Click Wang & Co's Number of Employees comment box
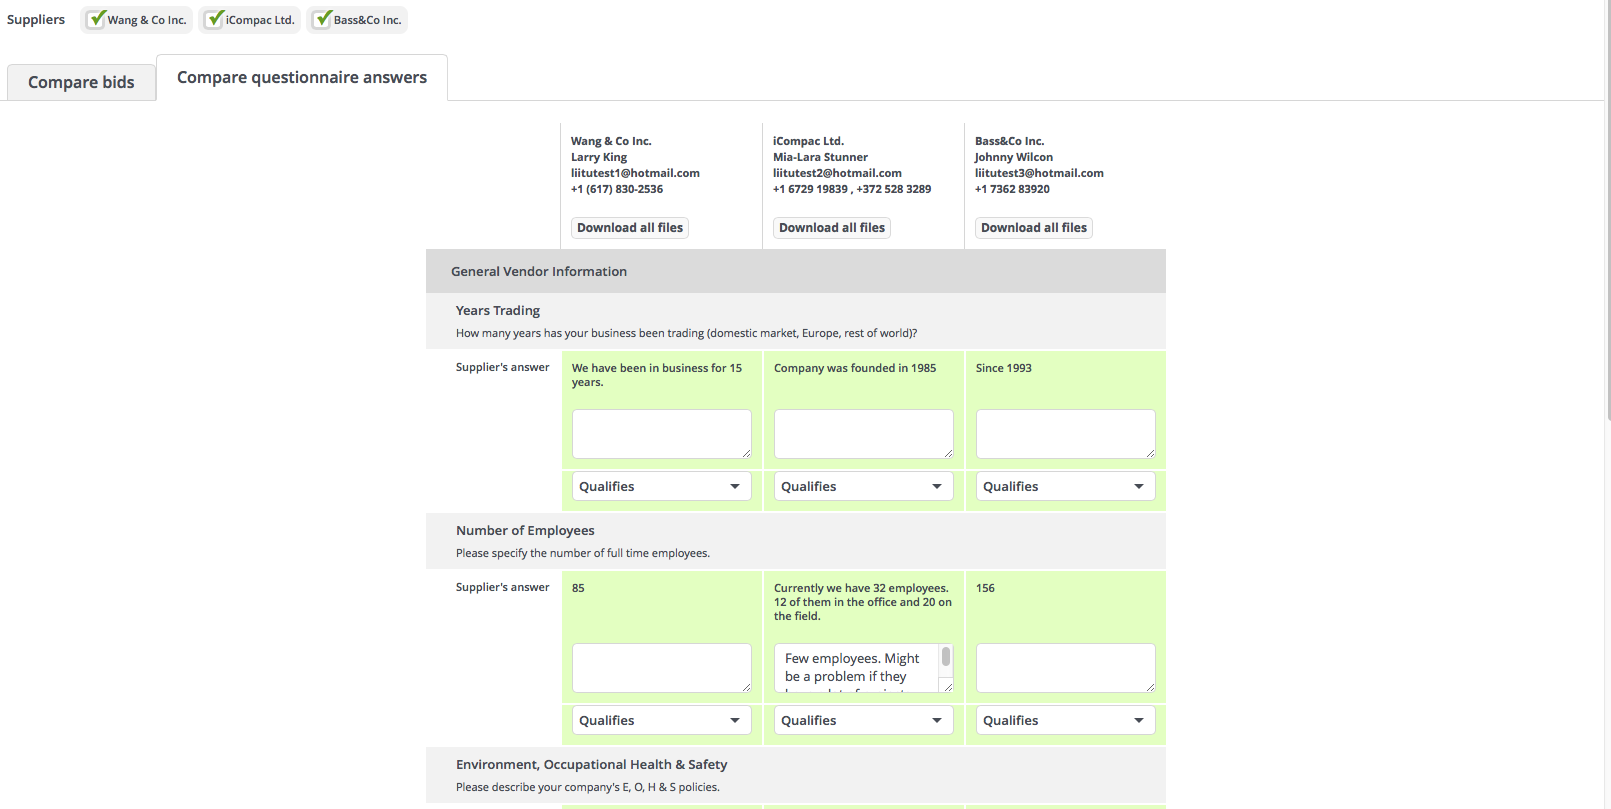 click(661, 667)
